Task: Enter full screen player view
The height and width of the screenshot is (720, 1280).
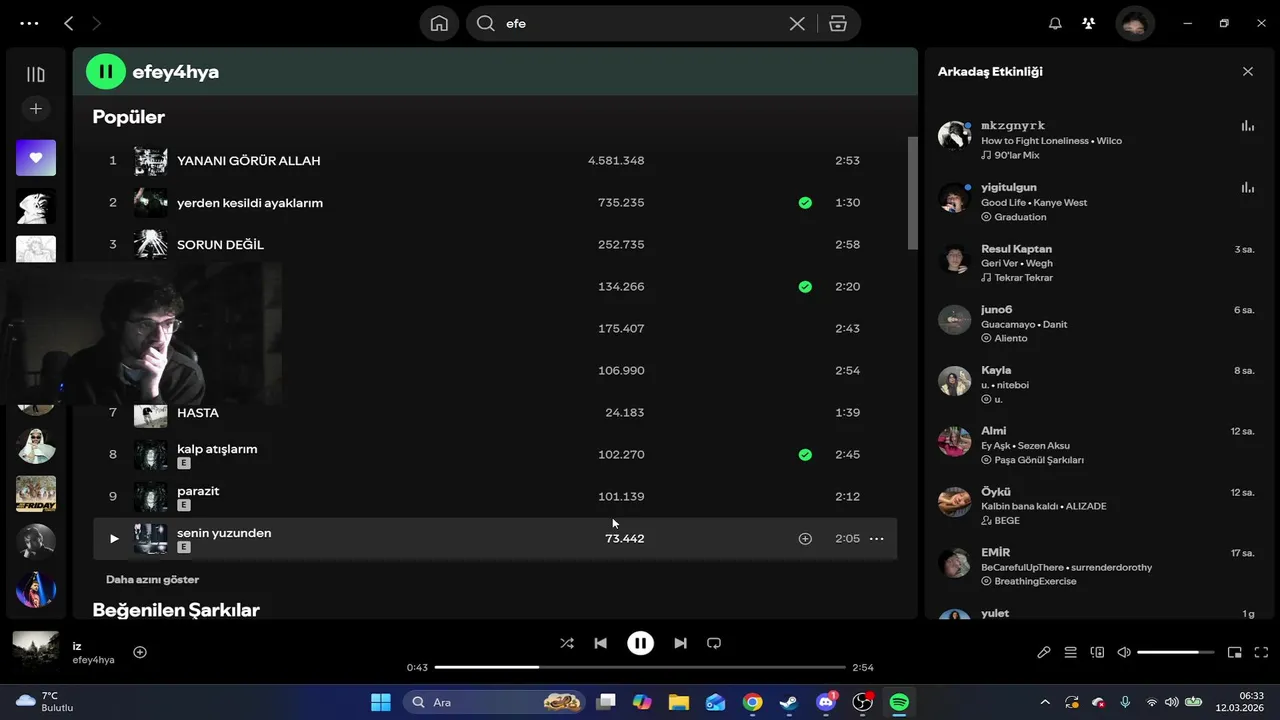Action: 1262,652
